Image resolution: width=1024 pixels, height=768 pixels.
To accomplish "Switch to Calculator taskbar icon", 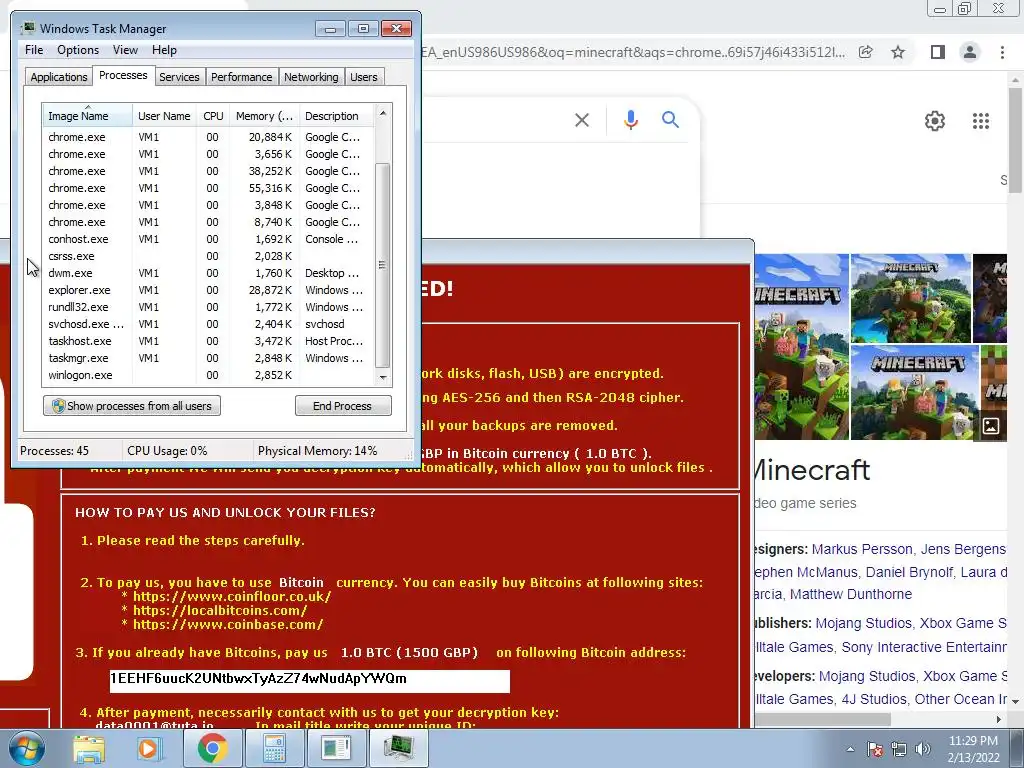I will [x=274, y=748].
